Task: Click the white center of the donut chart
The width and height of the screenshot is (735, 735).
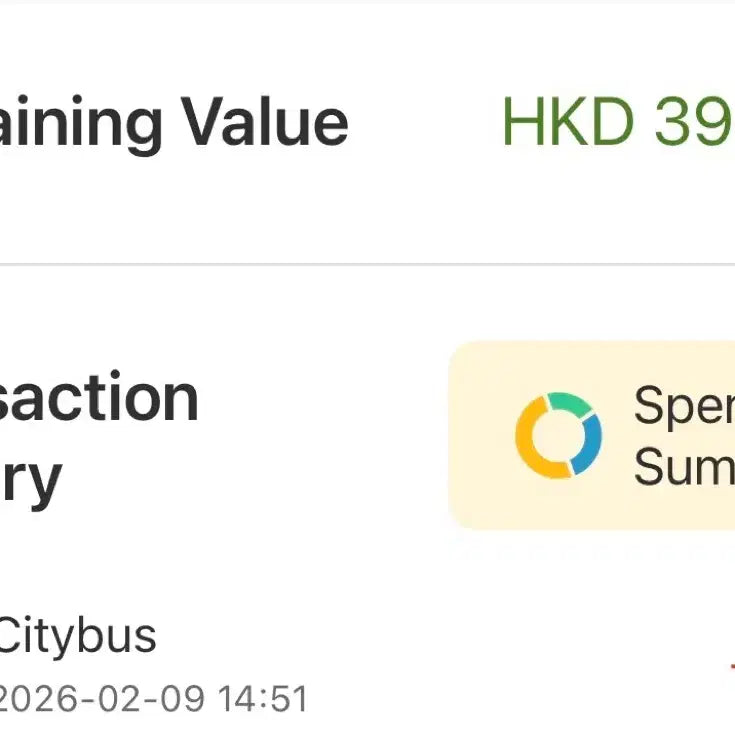Action: pyautogui.click(x=558, y=436)
